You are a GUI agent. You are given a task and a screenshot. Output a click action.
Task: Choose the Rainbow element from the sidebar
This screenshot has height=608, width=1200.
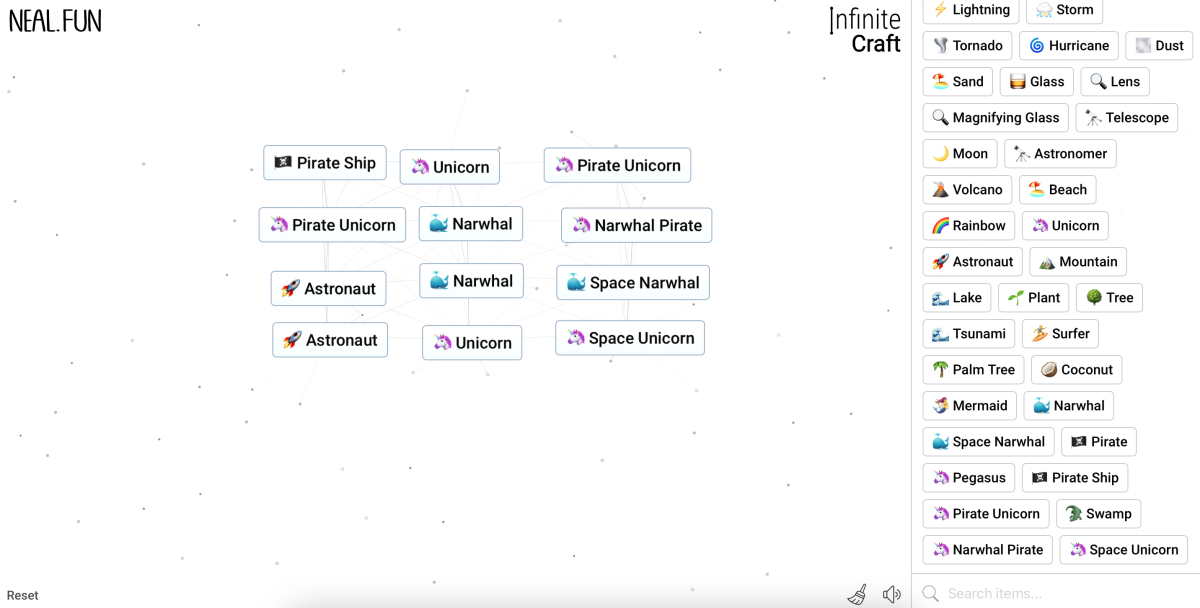point(968,225)
